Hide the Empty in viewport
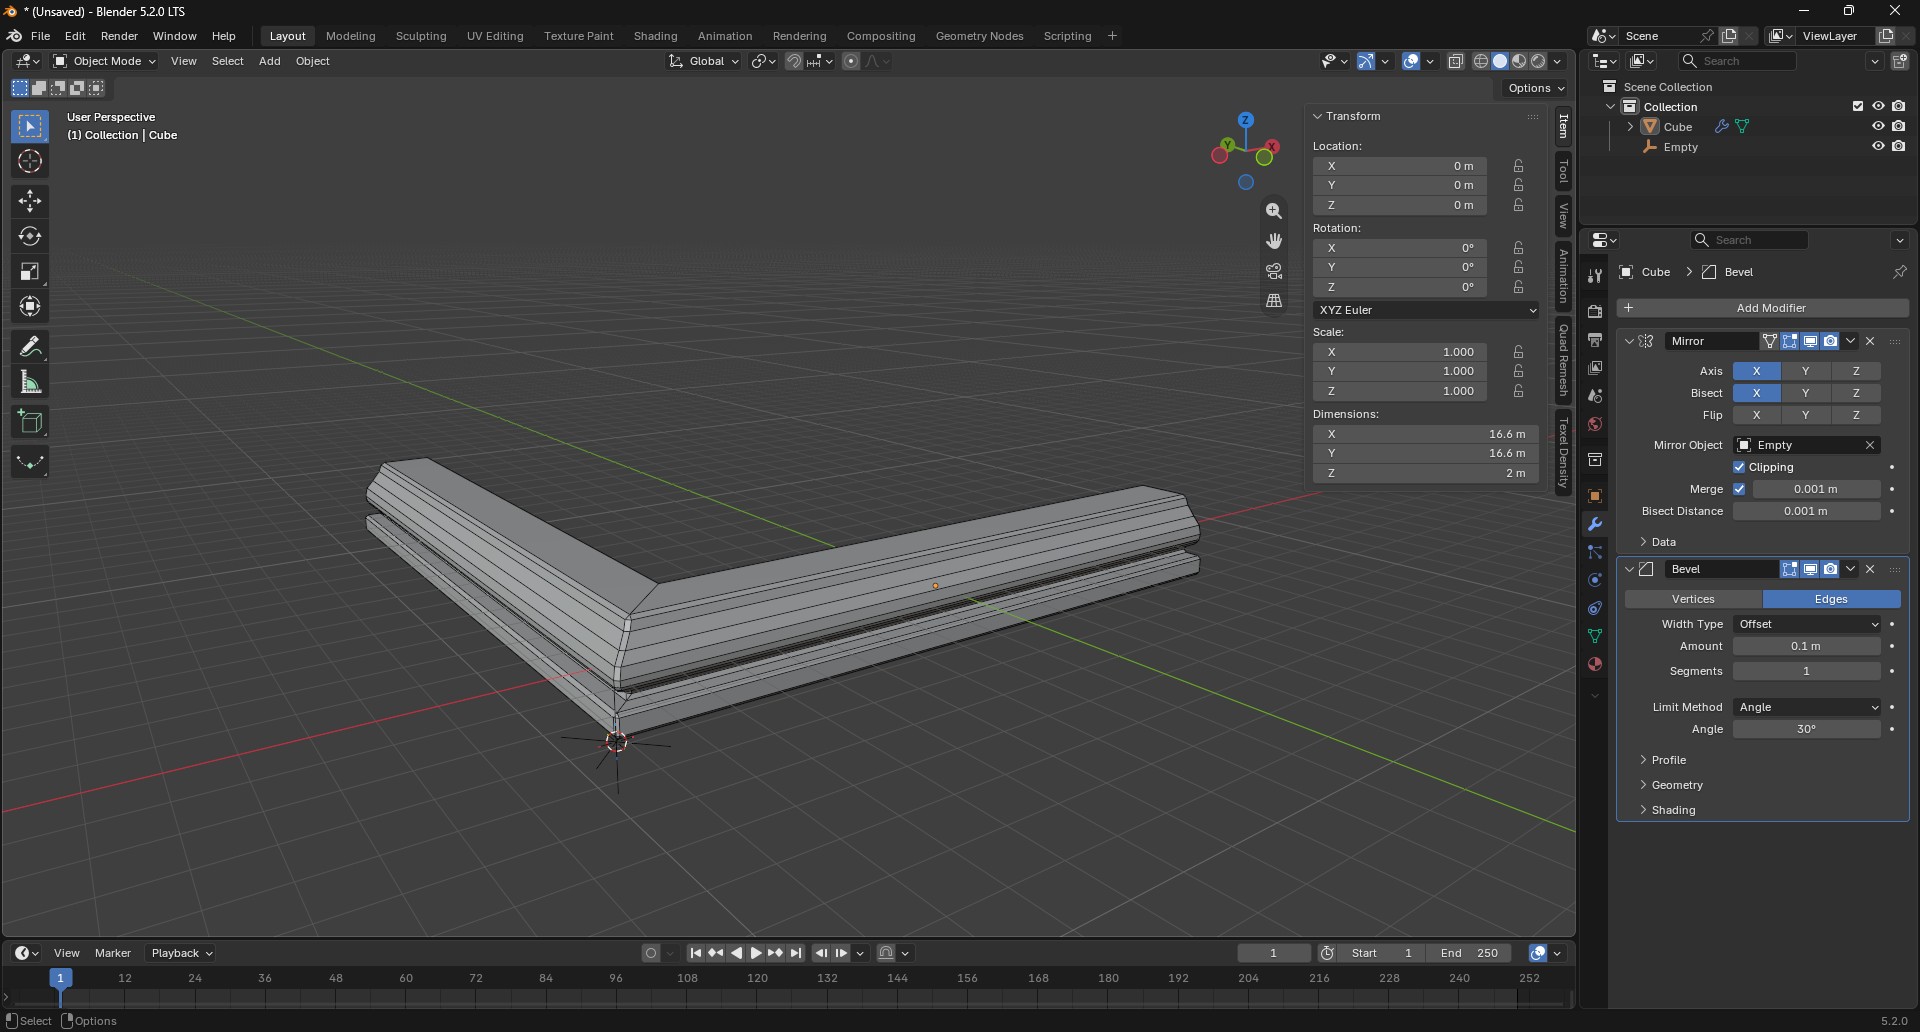The height and width of the screenshot is (1032, 1920). coord(1878,147)
